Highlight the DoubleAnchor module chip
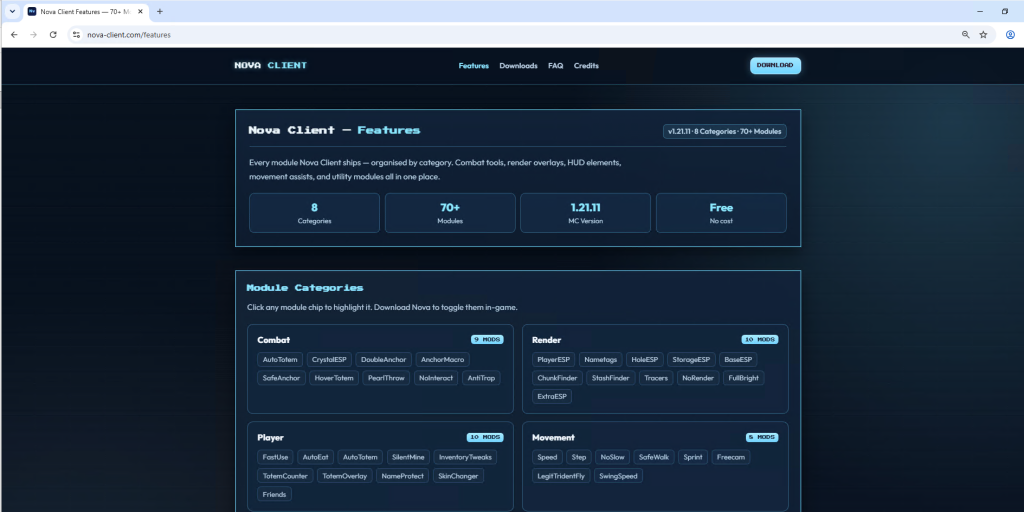The image size is (1024, 512). point(384,360)
